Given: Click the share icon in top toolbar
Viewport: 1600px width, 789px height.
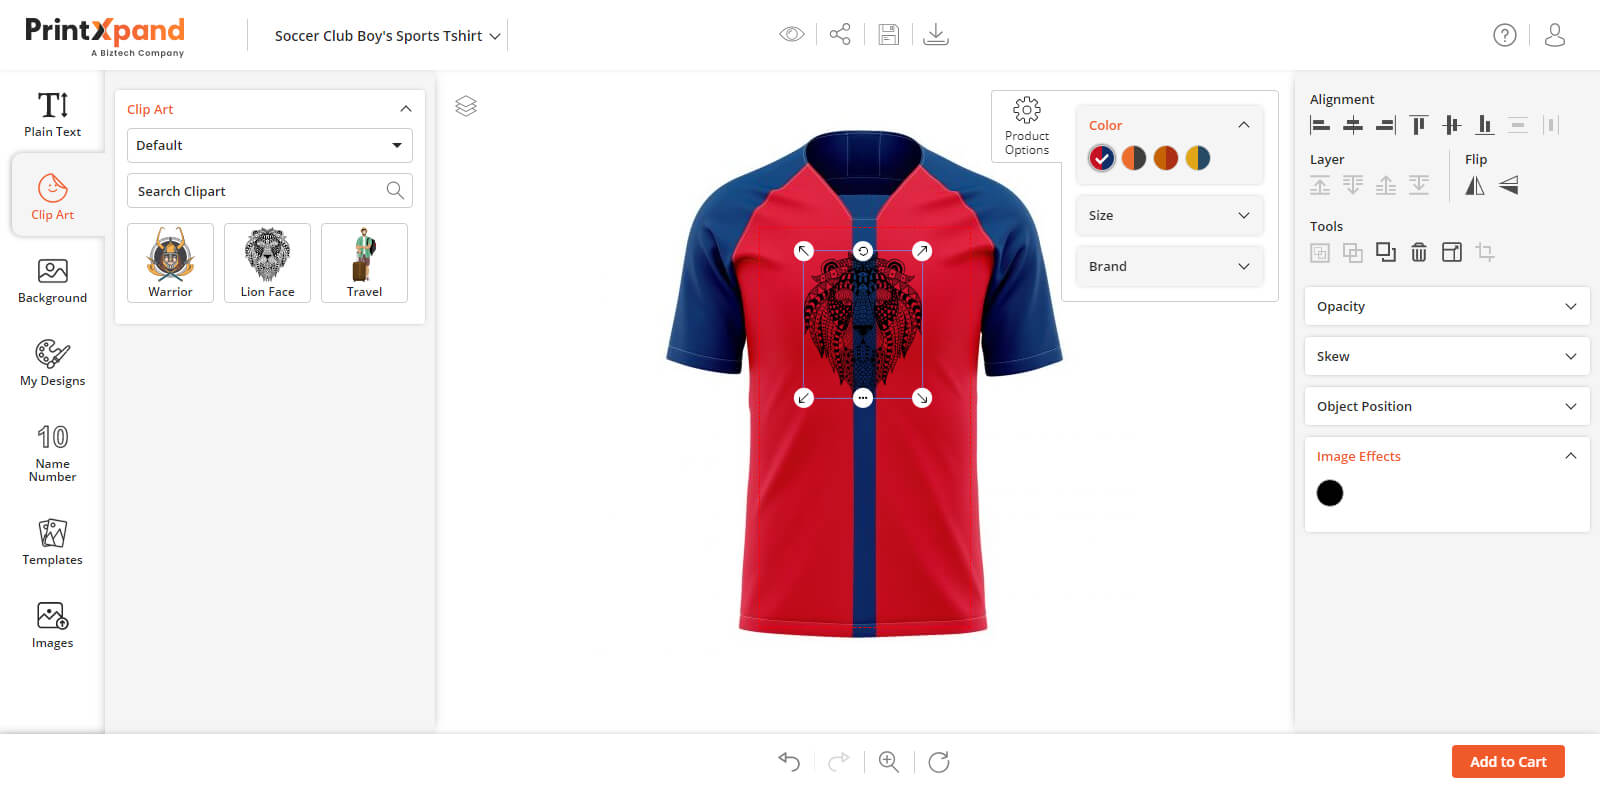Looking at the screenshot, I should (840, 35).
